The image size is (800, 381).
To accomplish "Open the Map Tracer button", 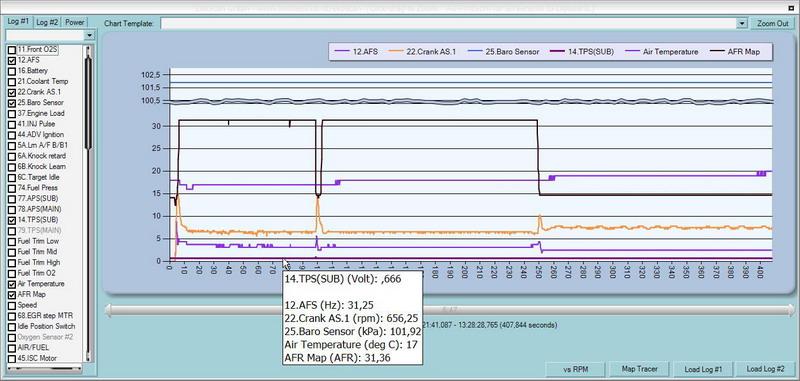I will pos(639,369).
